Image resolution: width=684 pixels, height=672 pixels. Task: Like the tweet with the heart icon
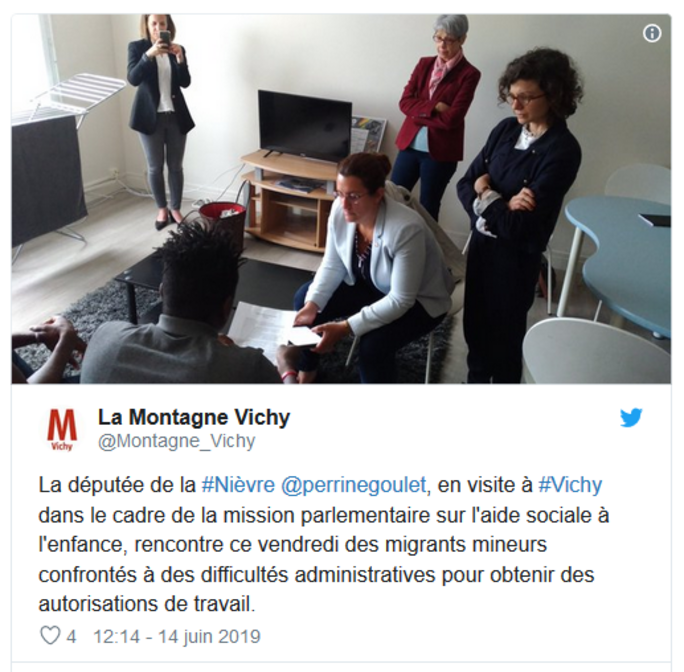click(x=50, y=636)
